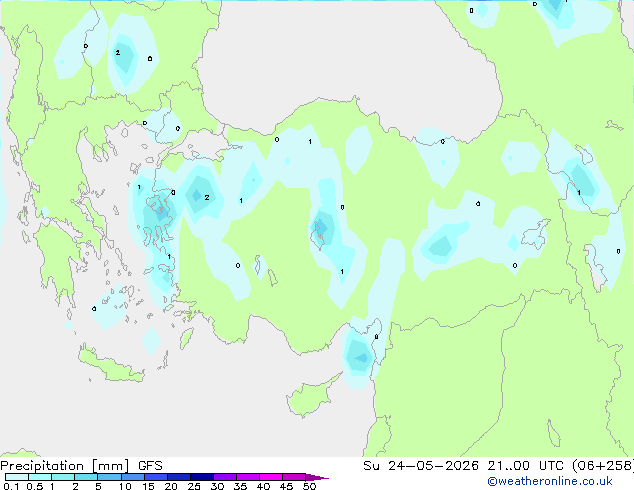
Task: Pick the dark navy swatch between 25 and 30
Action: 202,477
